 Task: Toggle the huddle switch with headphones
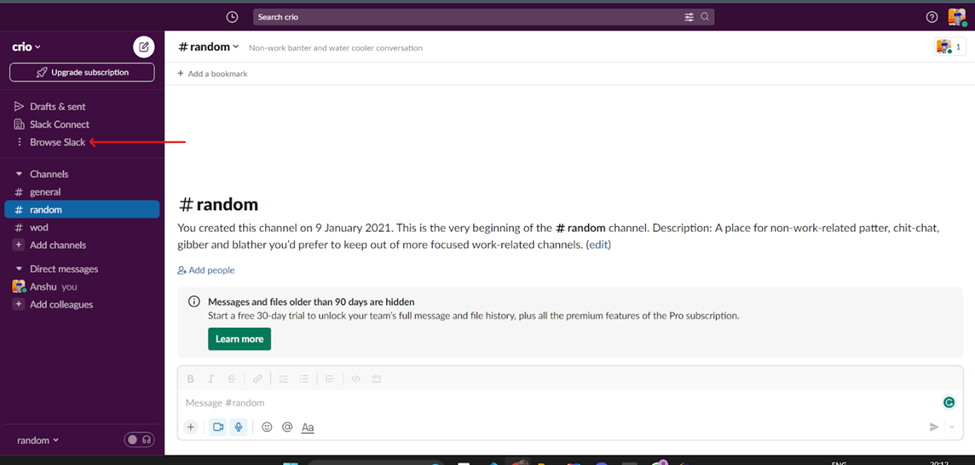point(139,440)
